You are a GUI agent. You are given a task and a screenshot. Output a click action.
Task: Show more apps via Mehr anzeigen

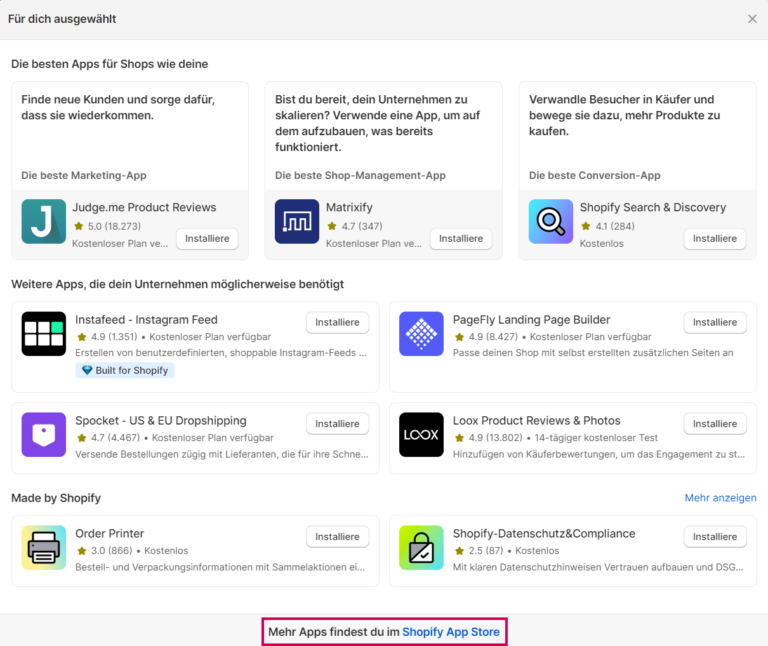pos(720,498)
